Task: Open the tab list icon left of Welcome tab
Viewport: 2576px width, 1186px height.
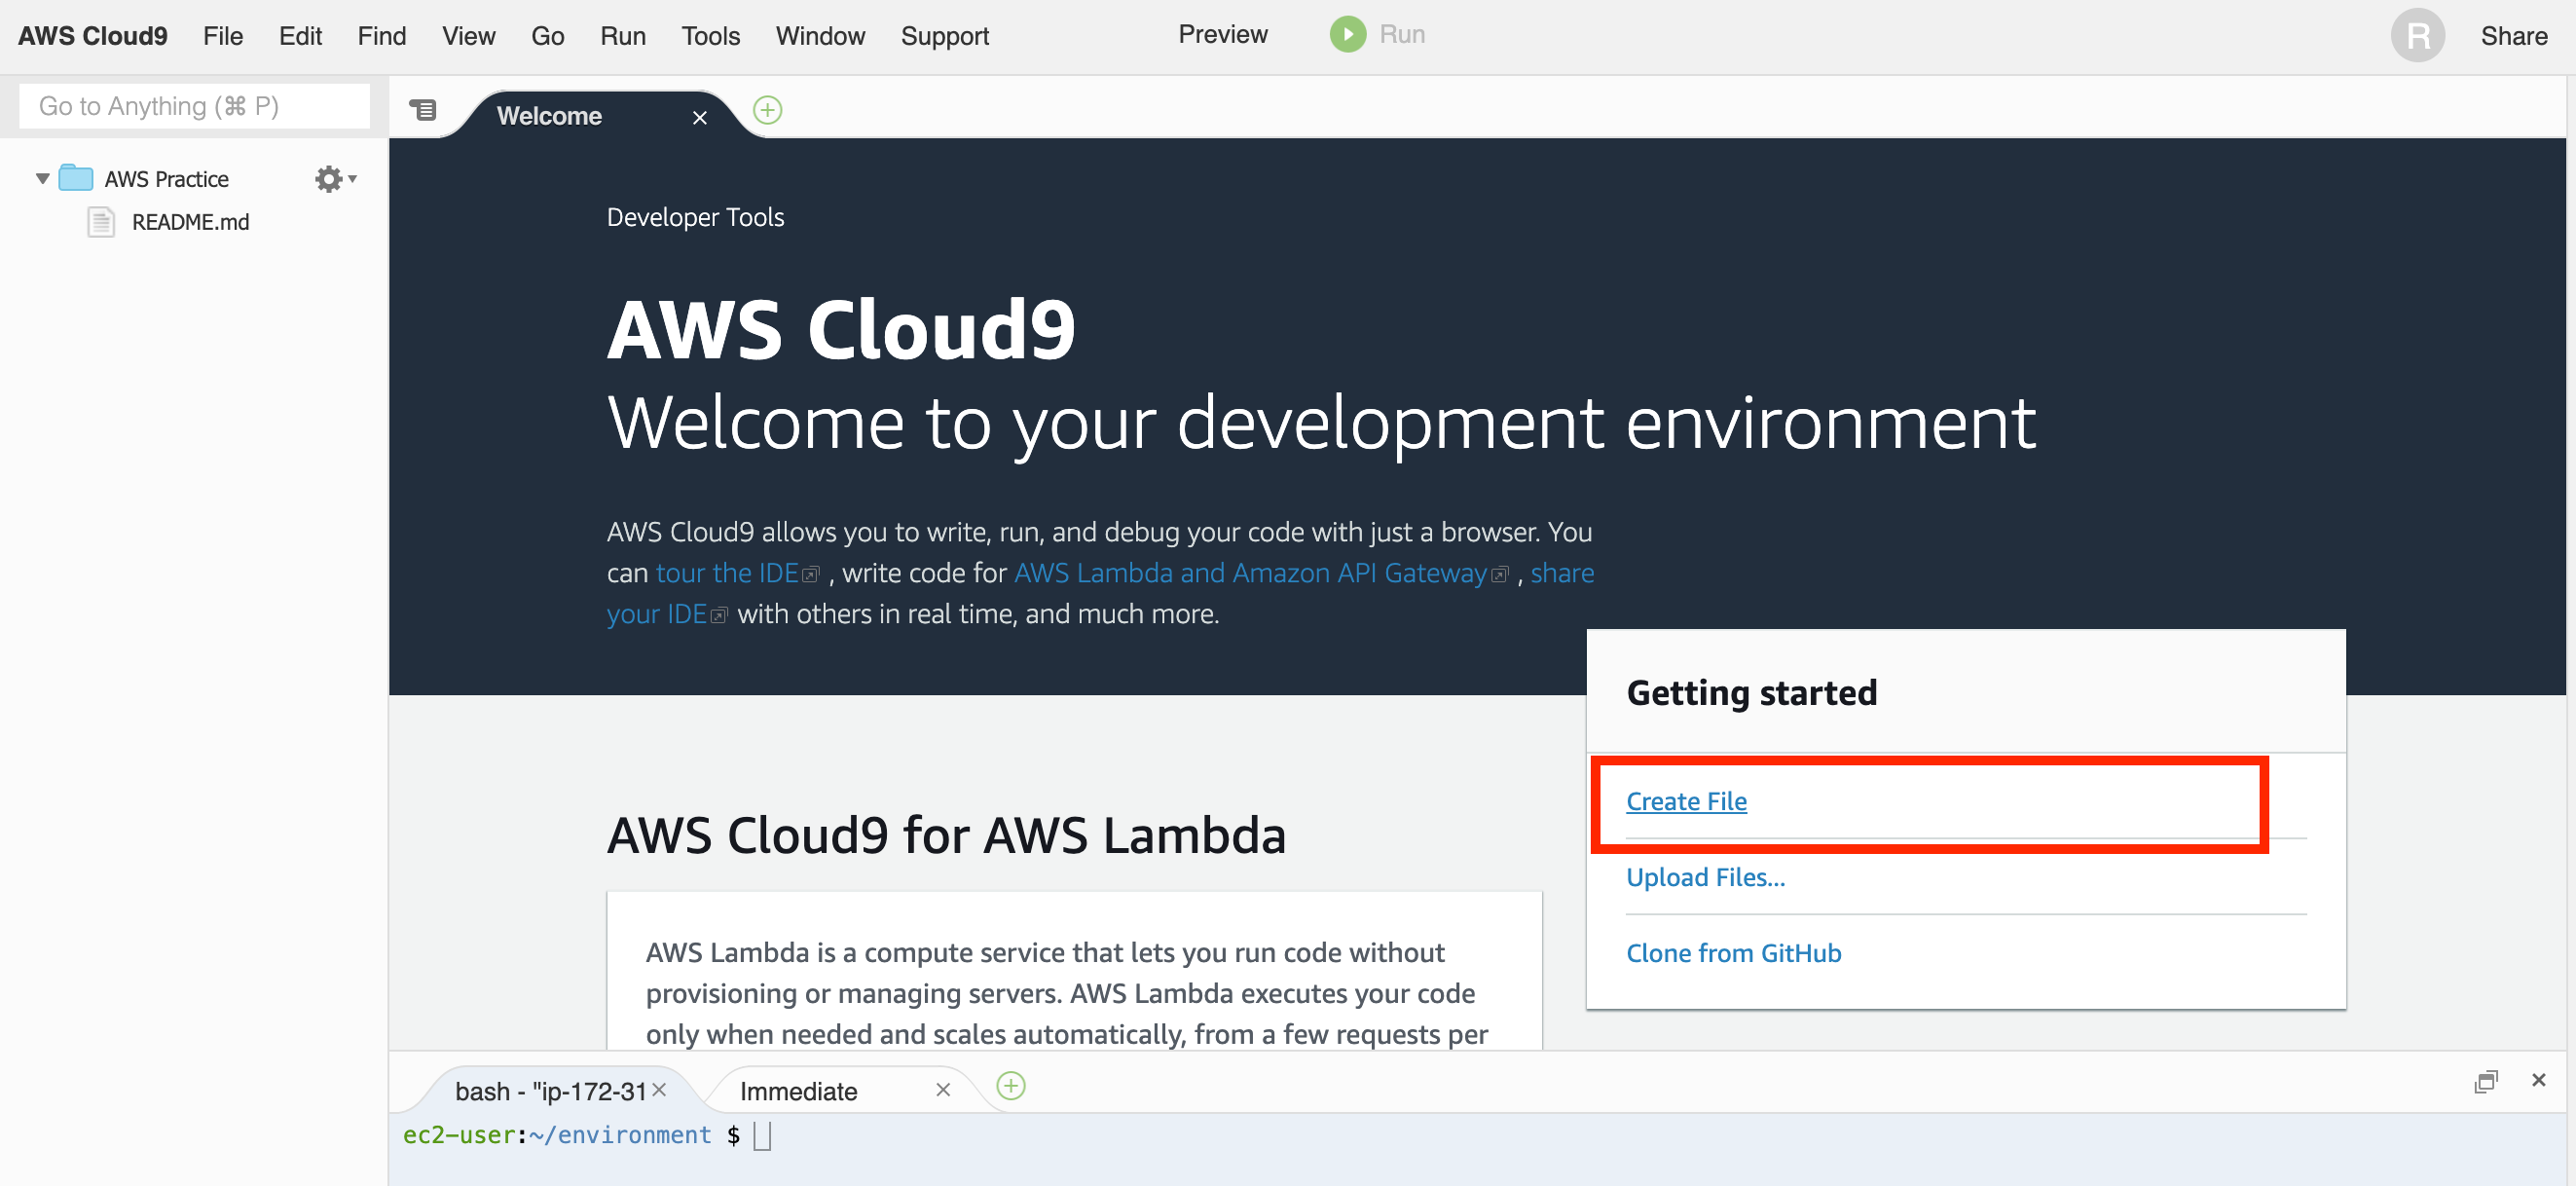Action: point(423,110)
